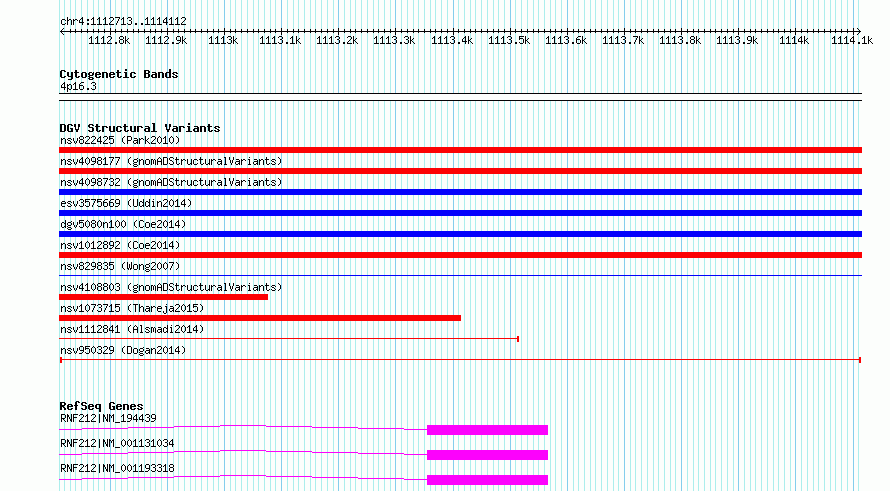Click the 1113.9k ruler tick label
Screen dimensions: 890x491
pyautogui.click(x=737, y=40)
